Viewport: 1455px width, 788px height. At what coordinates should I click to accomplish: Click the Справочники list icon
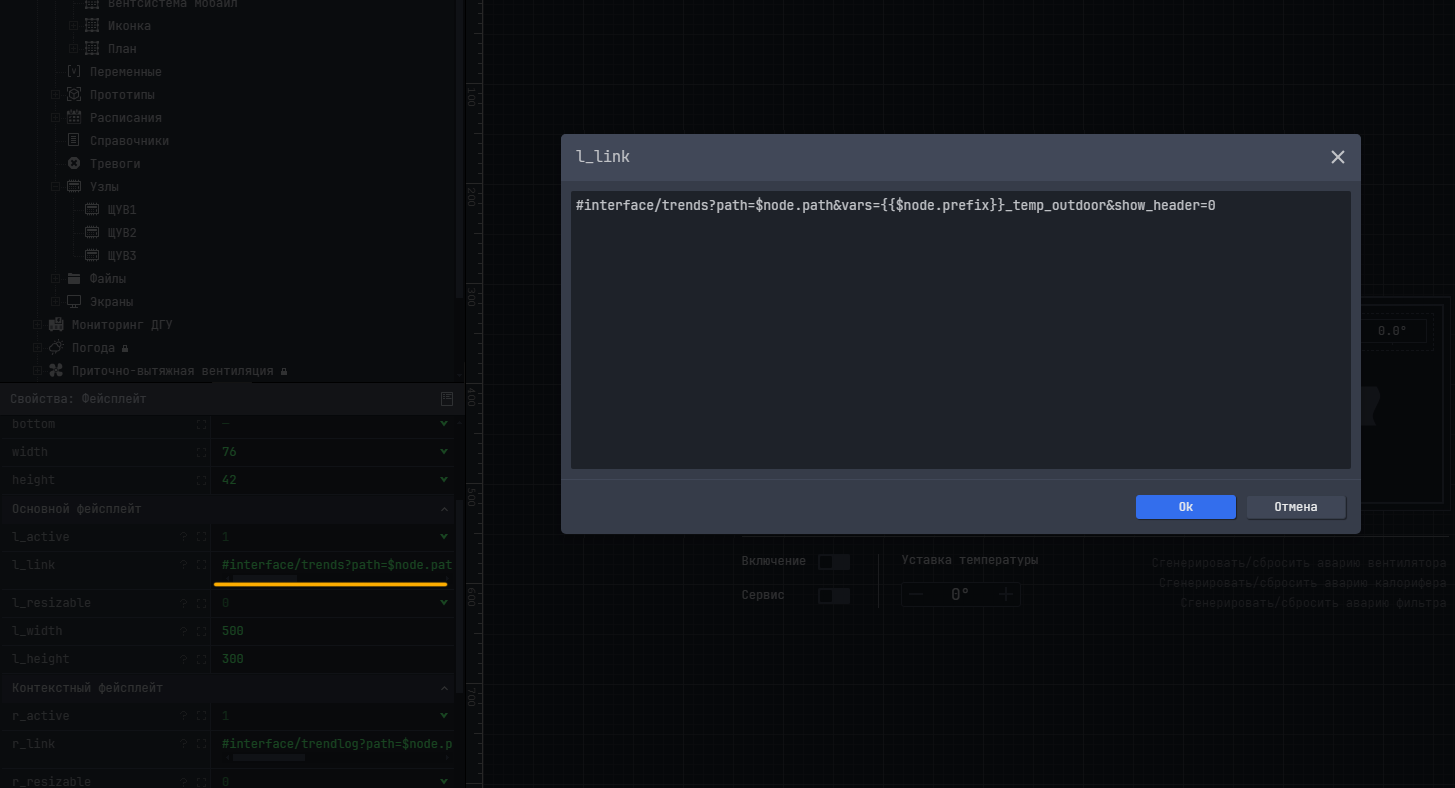(x=74, y=141)
